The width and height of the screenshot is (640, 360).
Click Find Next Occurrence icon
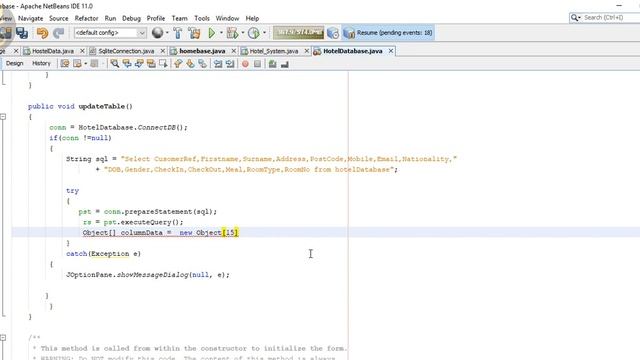click(139, 64)
